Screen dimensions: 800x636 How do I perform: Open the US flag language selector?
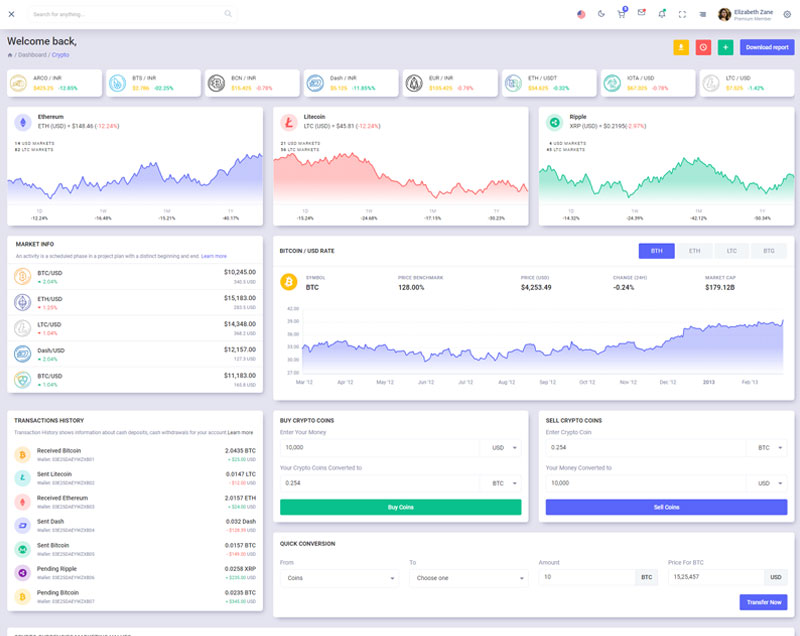[581, 14]
